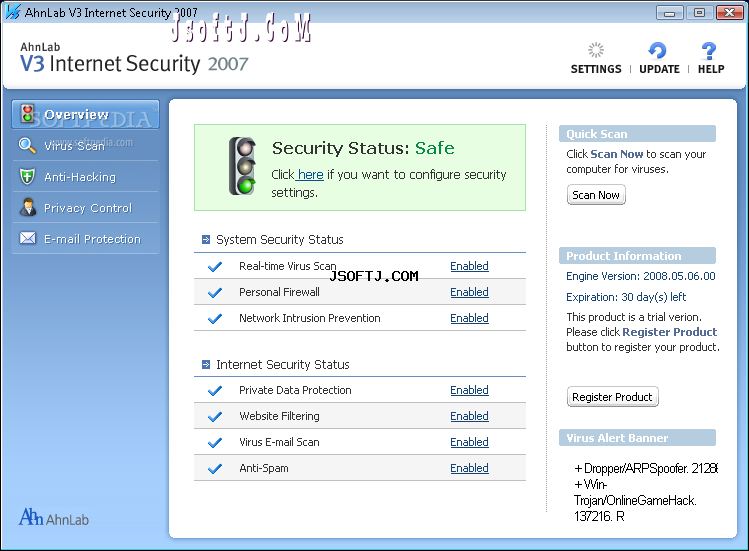This screenshot has height=551, width=749.
Task: Click the HELP label
Action: tap(711, 69)
